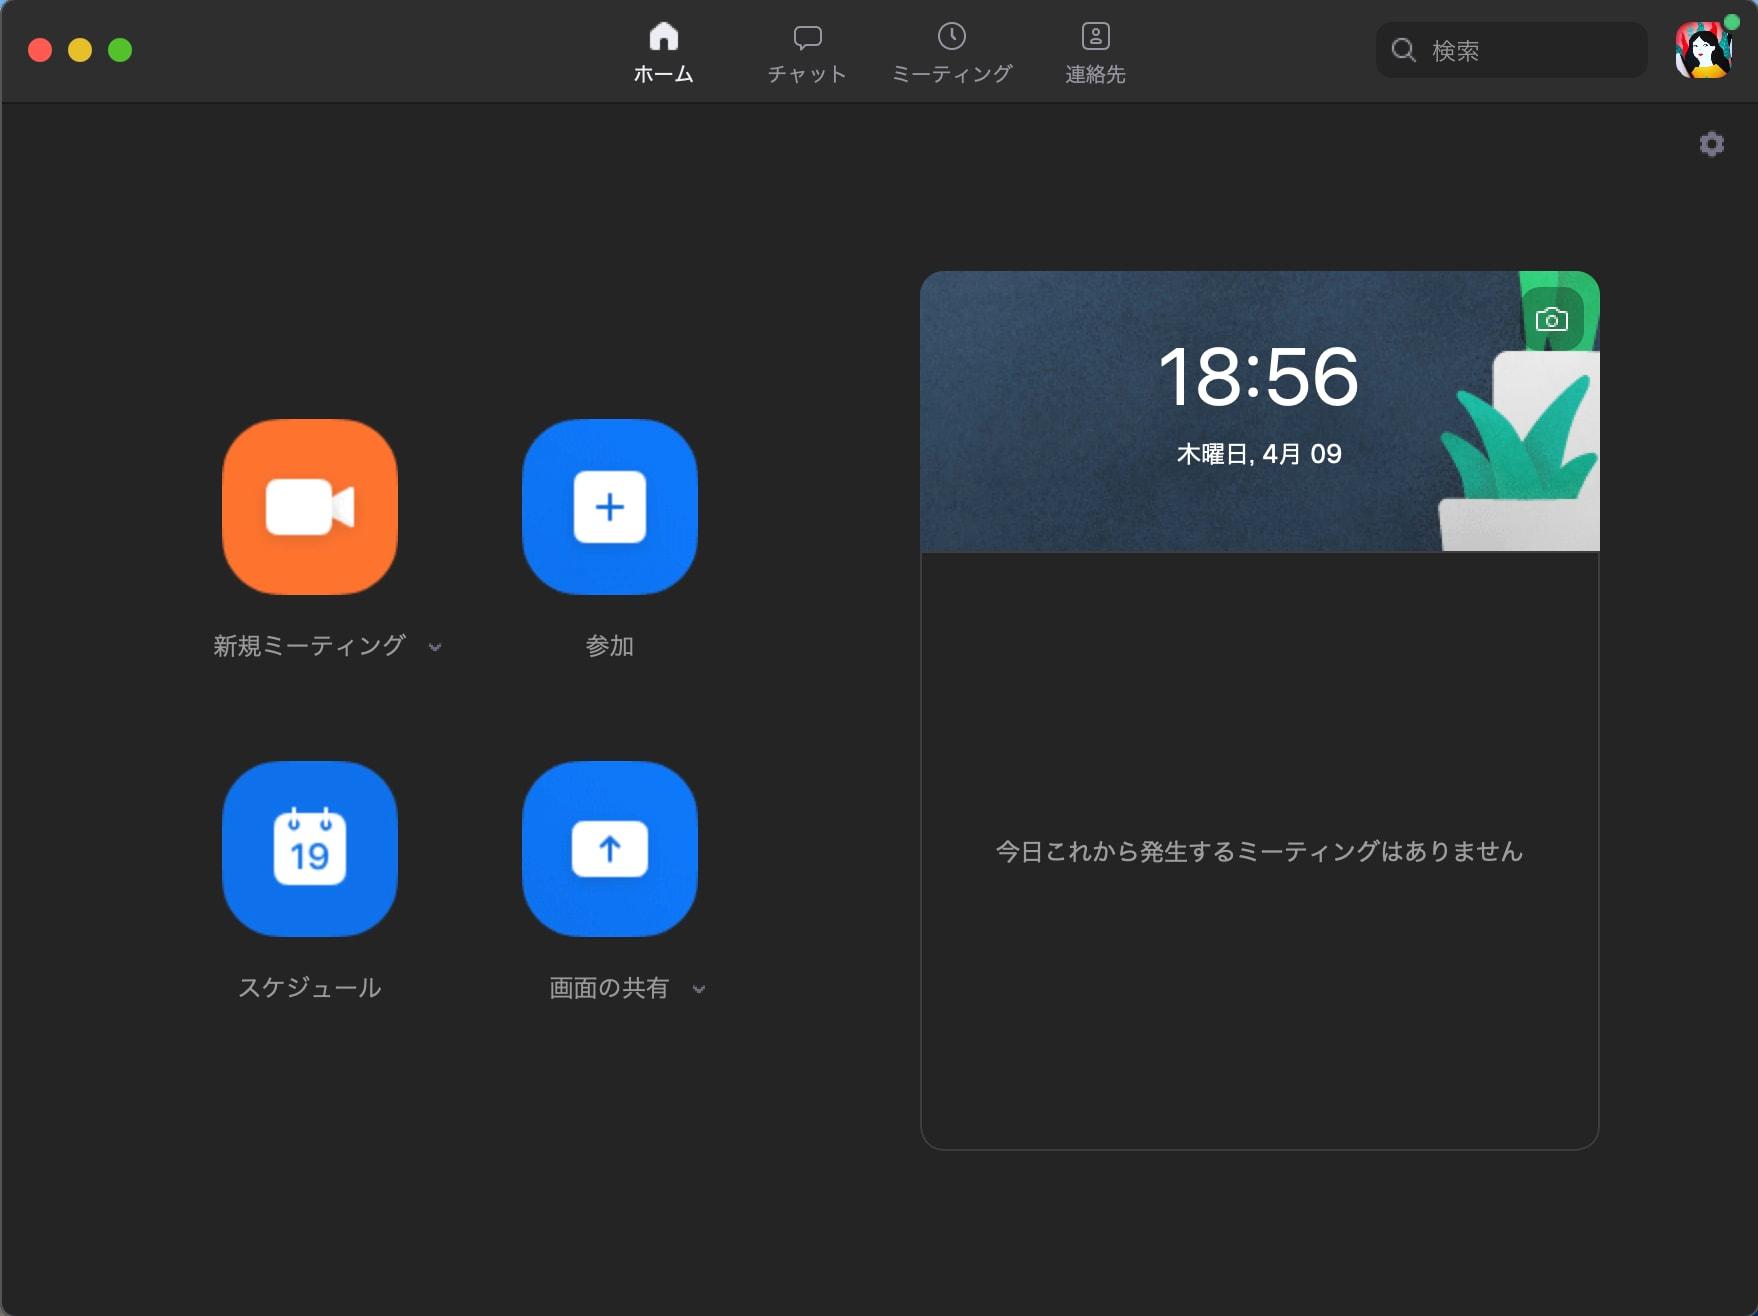Click the 18:56 clock banner

coord(1260,411)
